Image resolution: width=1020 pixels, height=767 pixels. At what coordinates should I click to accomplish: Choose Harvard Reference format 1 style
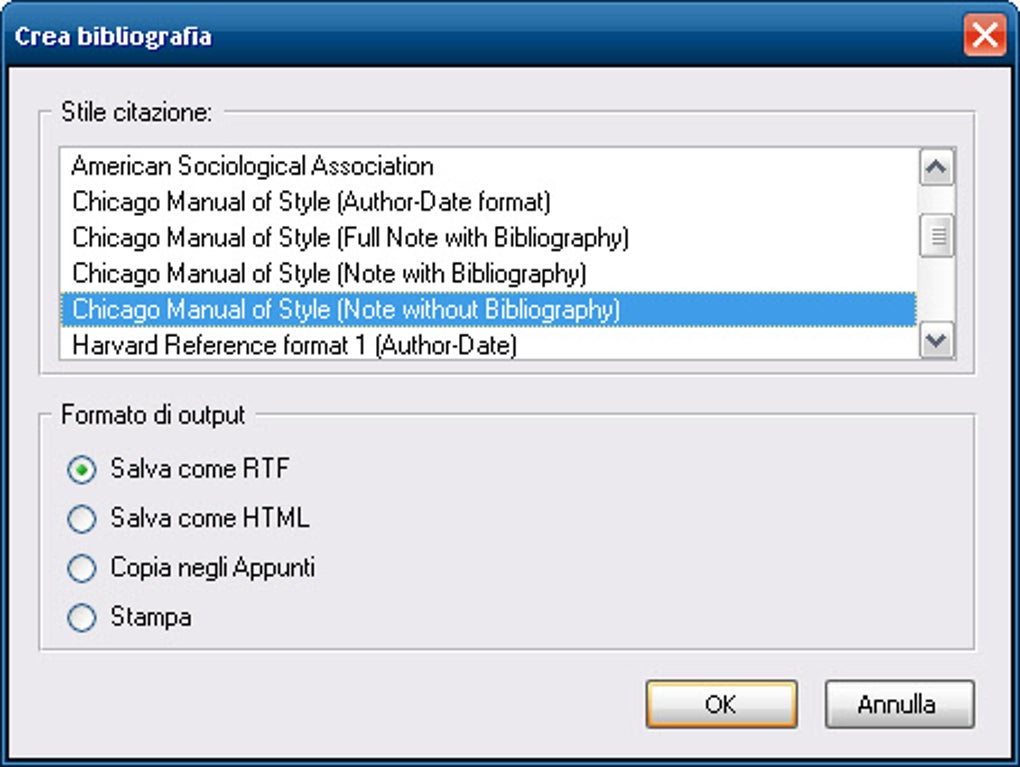click(x=294, y=345)
